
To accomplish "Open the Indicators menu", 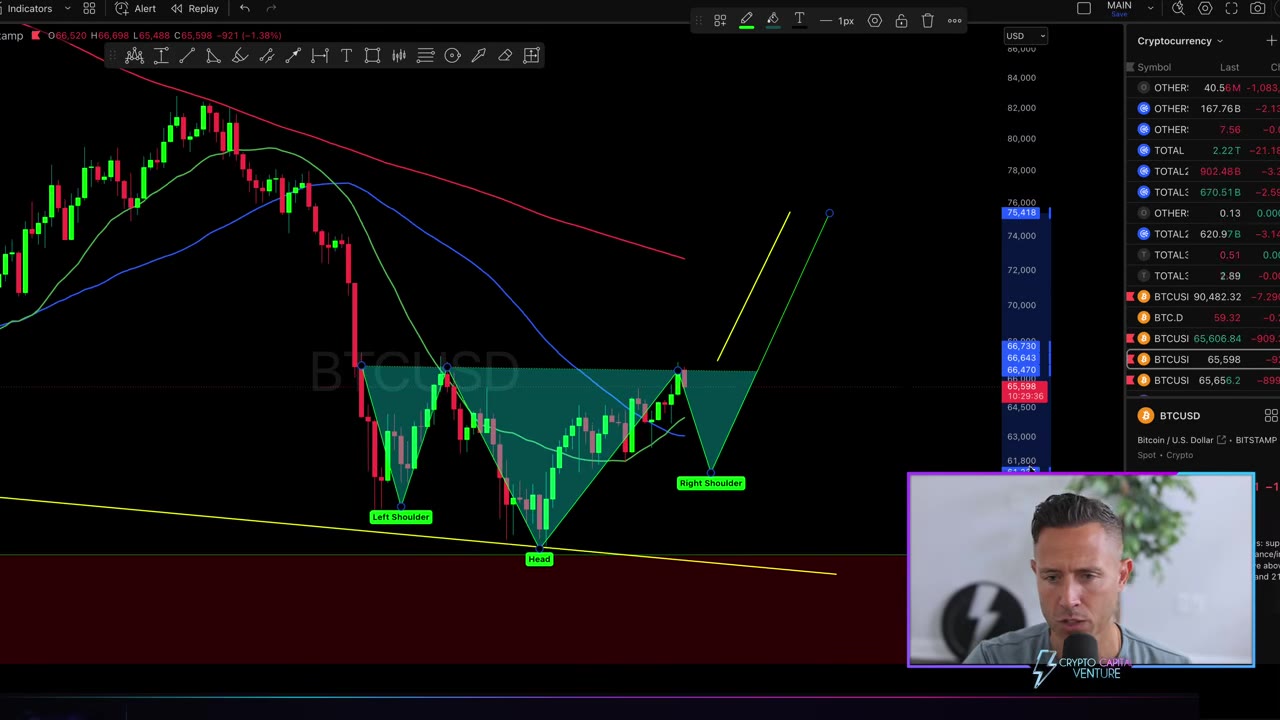I will (x=30, y=8).
